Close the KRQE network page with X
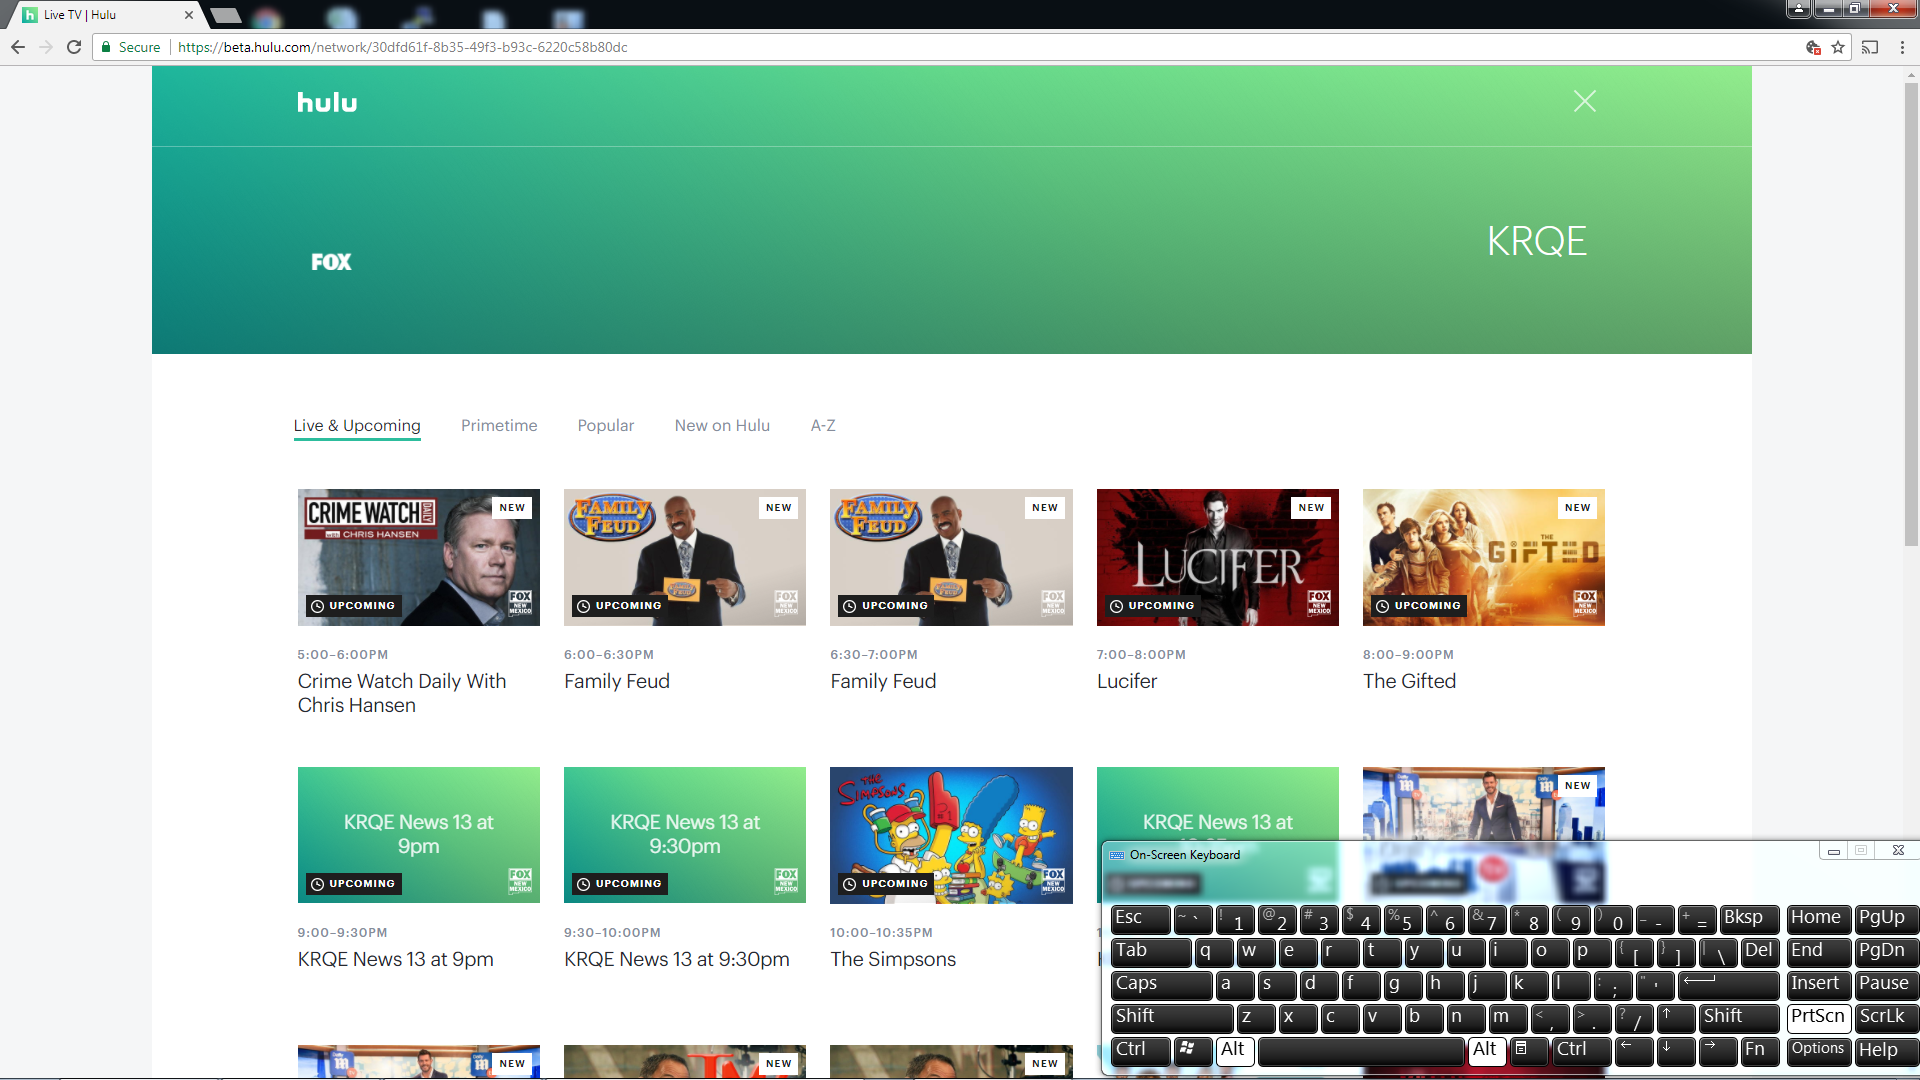 point(1584,101)
